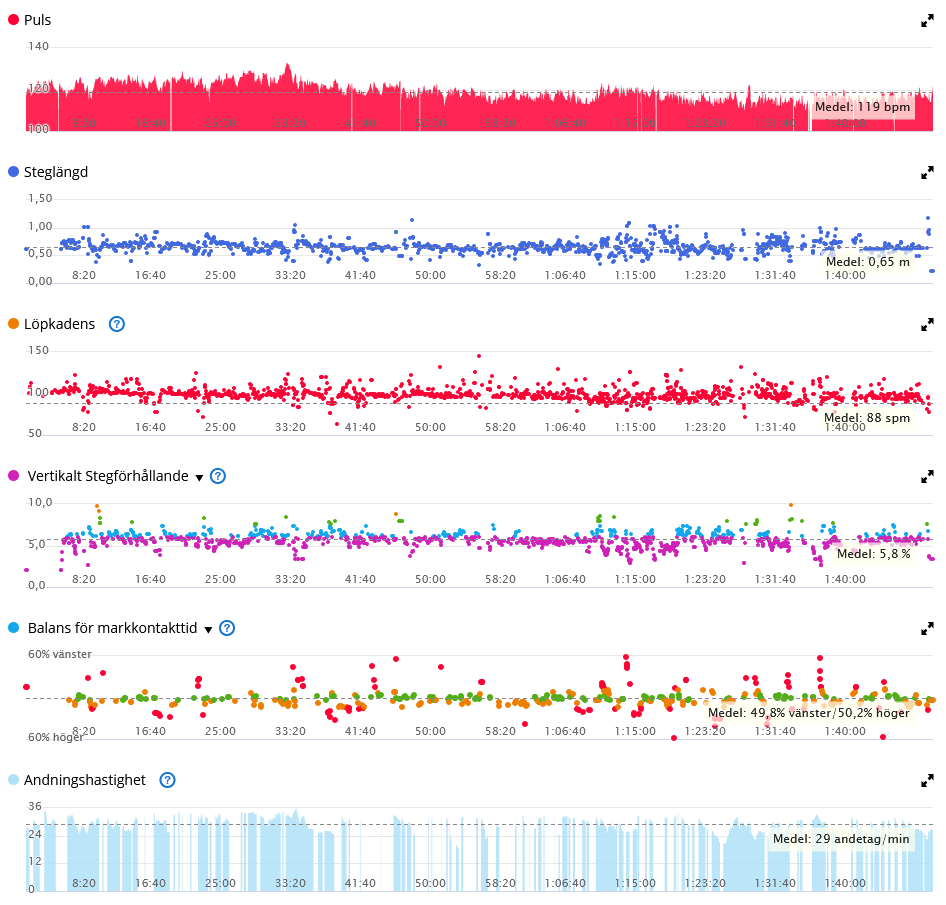Click the Andningshastighet chart title
This screenshot has width=946, height=905.
(84, 781)
